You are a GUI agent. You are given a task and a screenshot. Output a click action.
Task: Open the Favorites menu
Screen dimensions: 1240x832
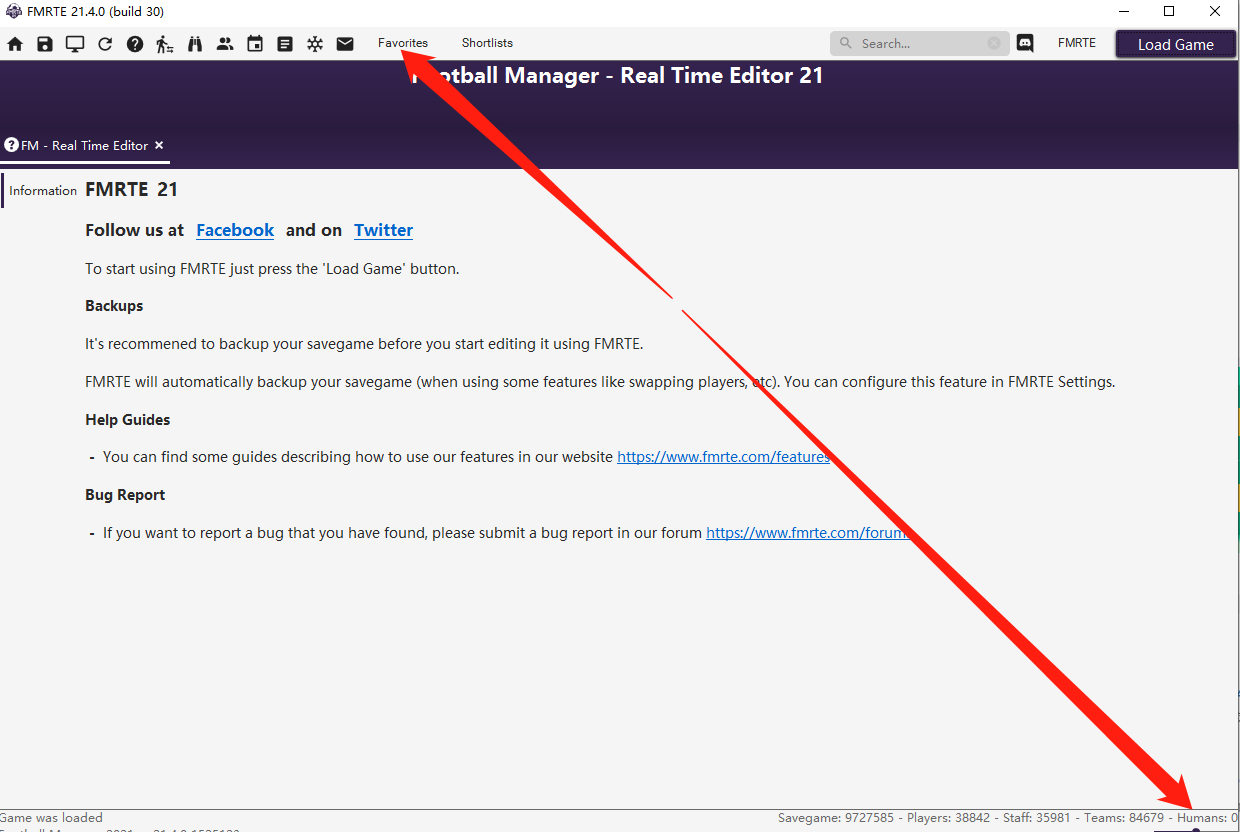click(403, 43)
